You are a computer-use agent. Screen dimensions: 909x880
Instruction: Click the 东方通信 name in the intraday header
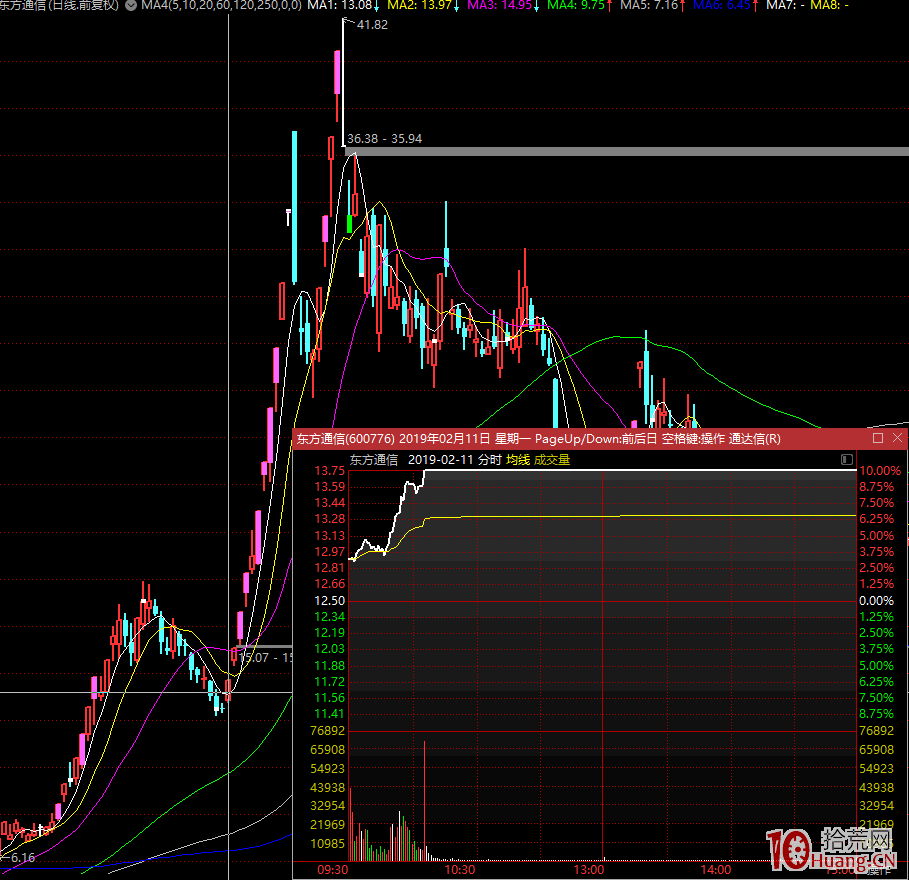point(374,460)
